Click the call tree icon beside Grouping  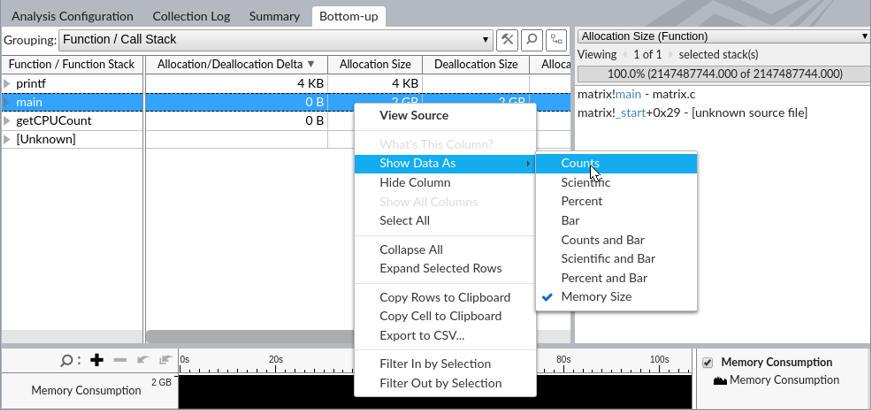pyautogui.click(x=554, y=40)
